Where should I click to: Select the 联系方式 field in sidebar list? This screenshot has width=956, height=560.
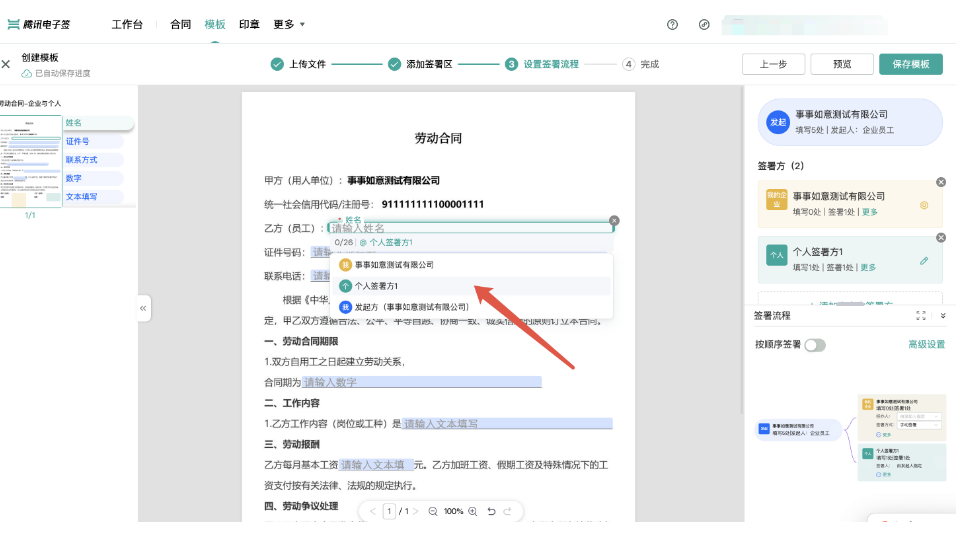point(94,160)
